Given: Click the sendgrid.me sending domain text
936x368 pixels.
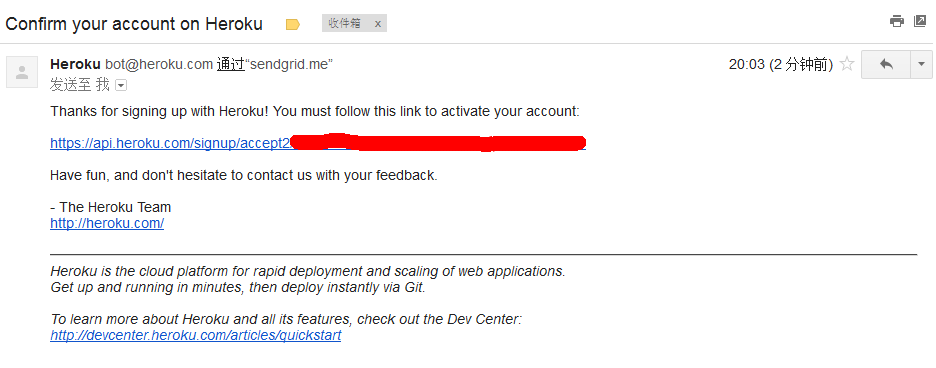Looking at the screenshot, I should click(x=289, y=65).
